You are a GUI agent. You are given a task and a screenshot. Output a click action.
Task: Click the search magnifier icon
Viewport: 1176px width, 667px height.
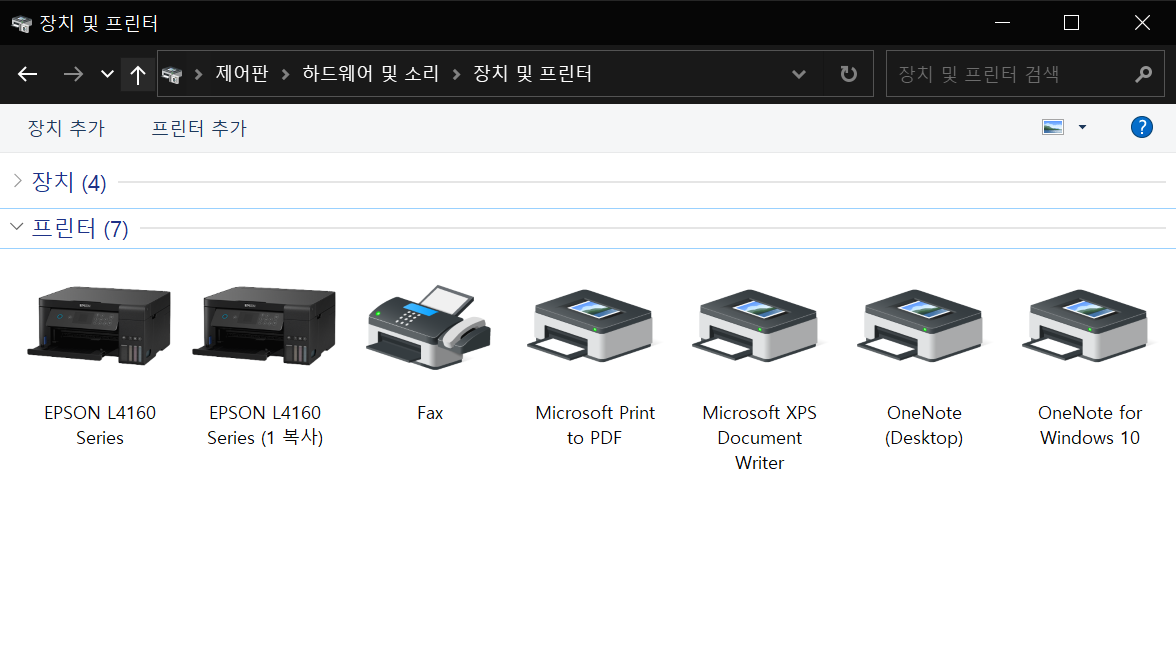point(1144,74)
